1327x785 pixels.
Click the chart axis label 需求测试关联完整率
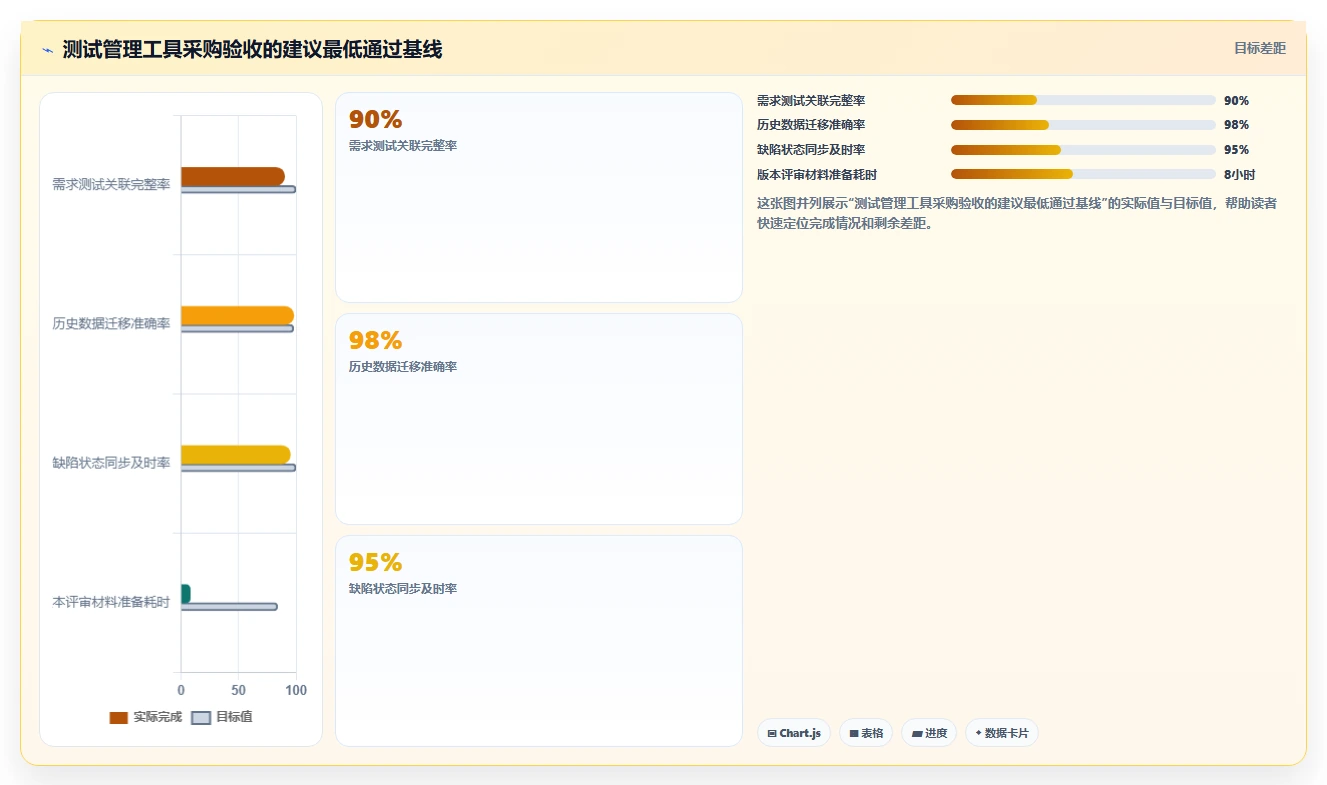click(x=111, y=184)
